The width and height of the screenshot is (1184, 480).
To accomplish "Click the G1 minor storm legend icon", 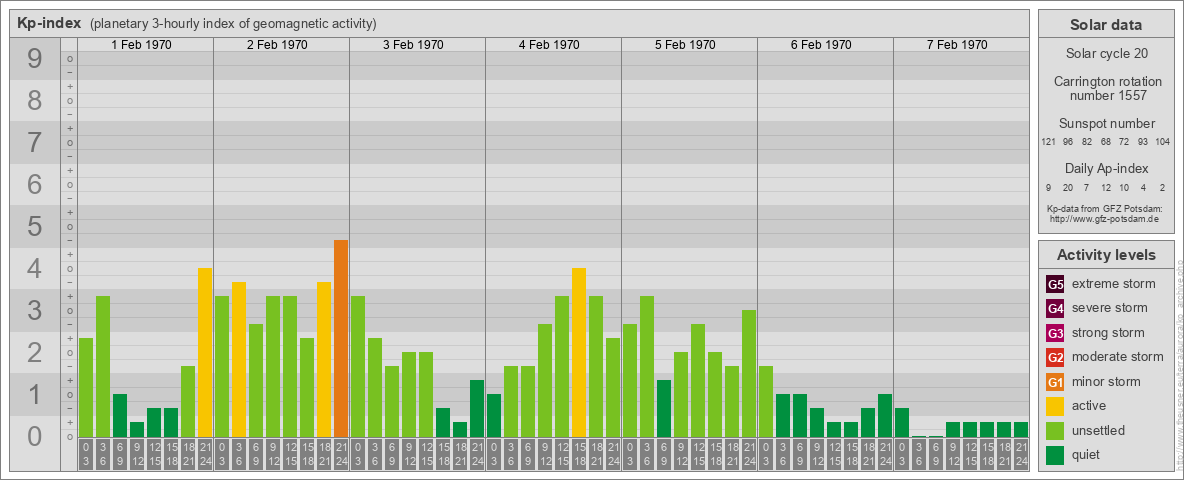I will 1055,381.
